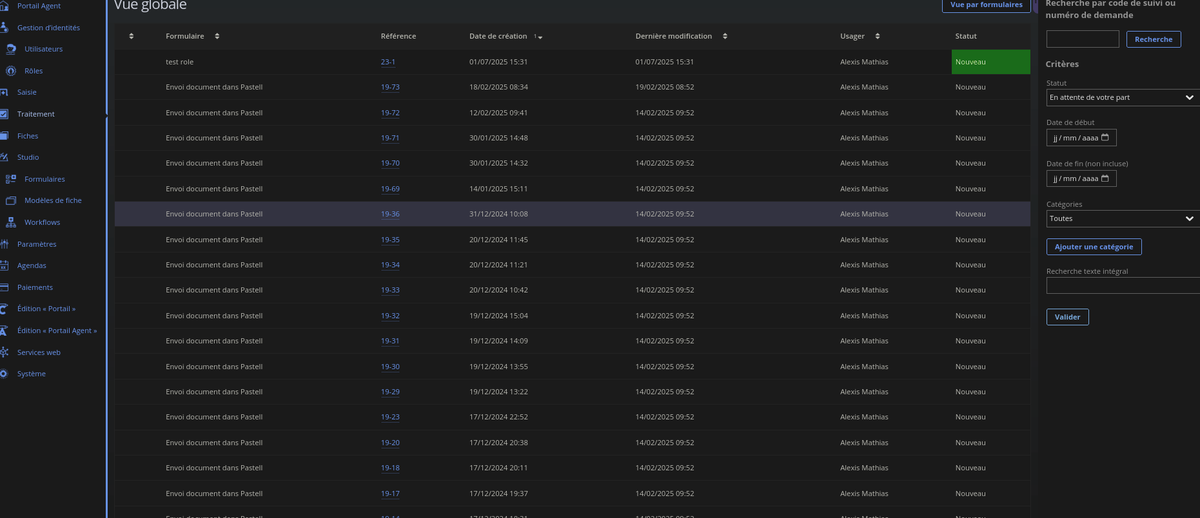Expand the Statut dropdown
Screen dimensions: 1200x518
pyautogui.click(x=1121, y=98)
